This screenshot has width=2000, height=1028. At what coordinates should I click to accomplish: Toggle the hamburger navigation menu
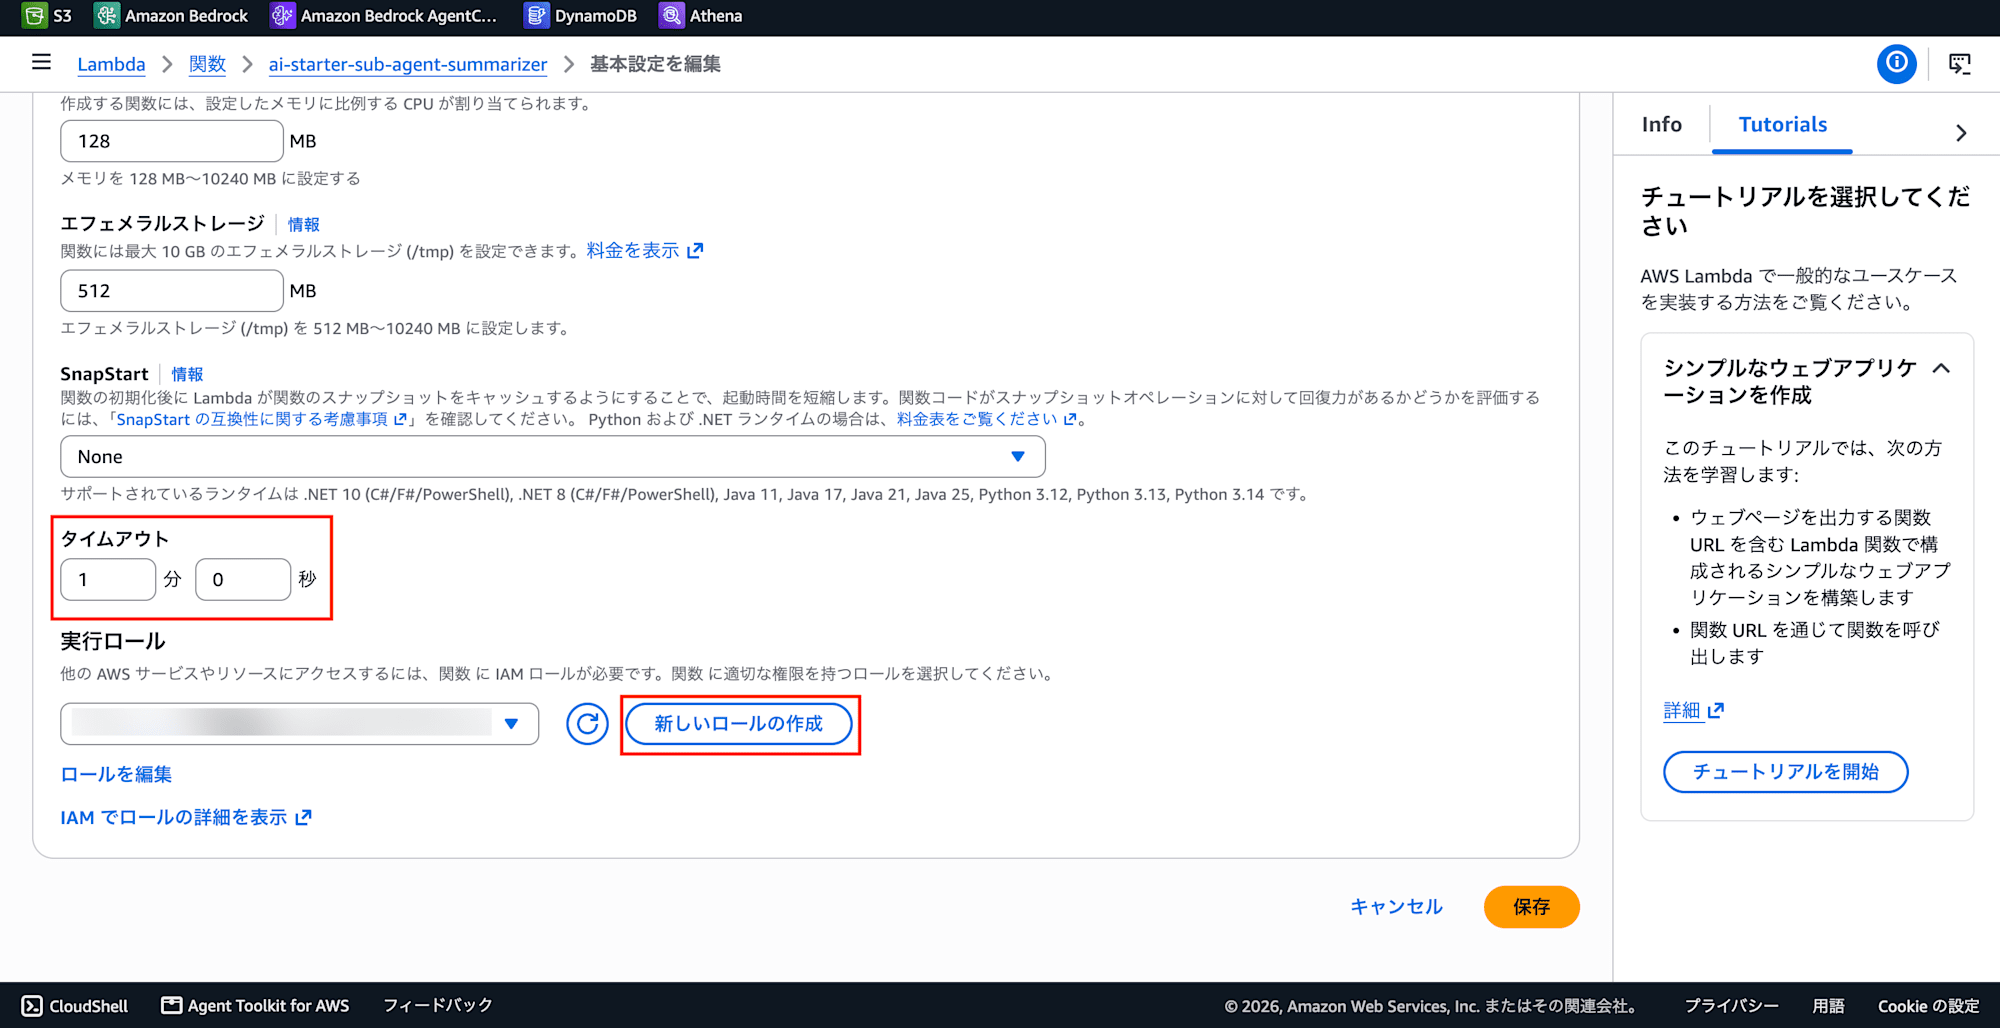41,63
